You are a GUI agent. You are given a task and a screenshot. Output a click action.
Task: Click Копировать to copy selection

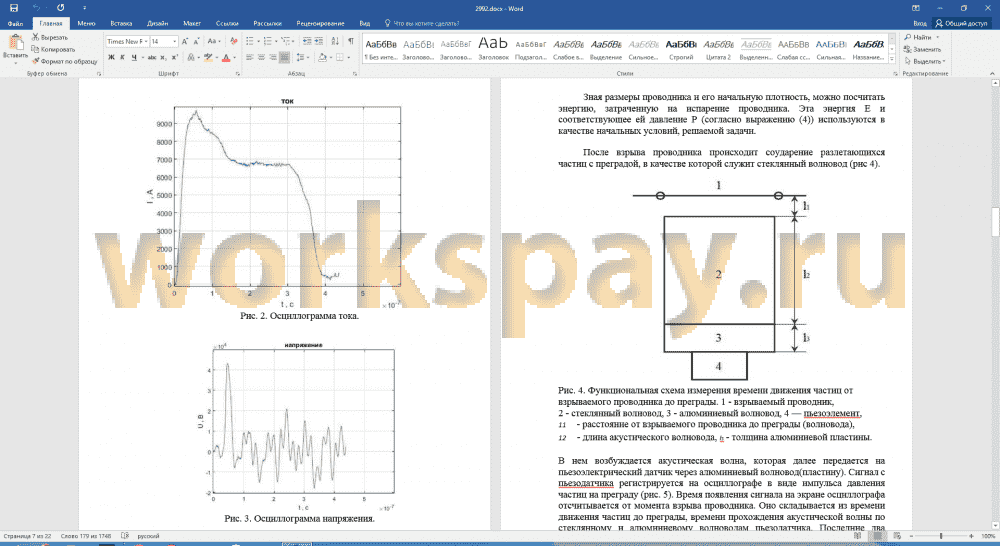[x=54, y=49]
